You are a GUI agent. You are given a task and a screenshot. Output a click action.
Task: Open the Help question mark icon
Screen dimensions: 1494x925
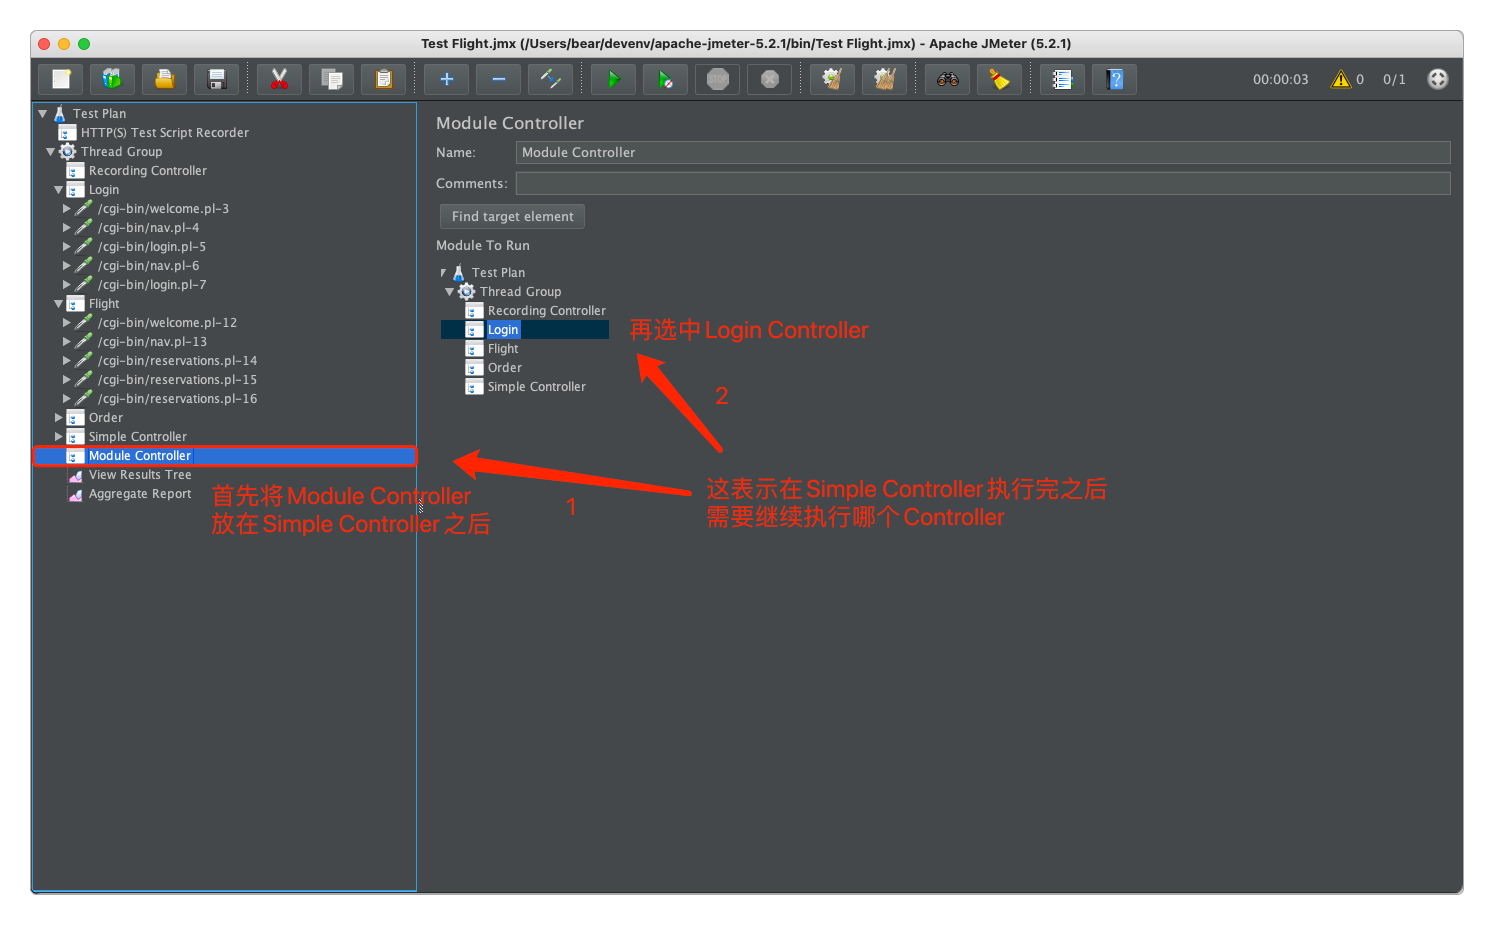pyautogui.click(x=1115, y=79)
